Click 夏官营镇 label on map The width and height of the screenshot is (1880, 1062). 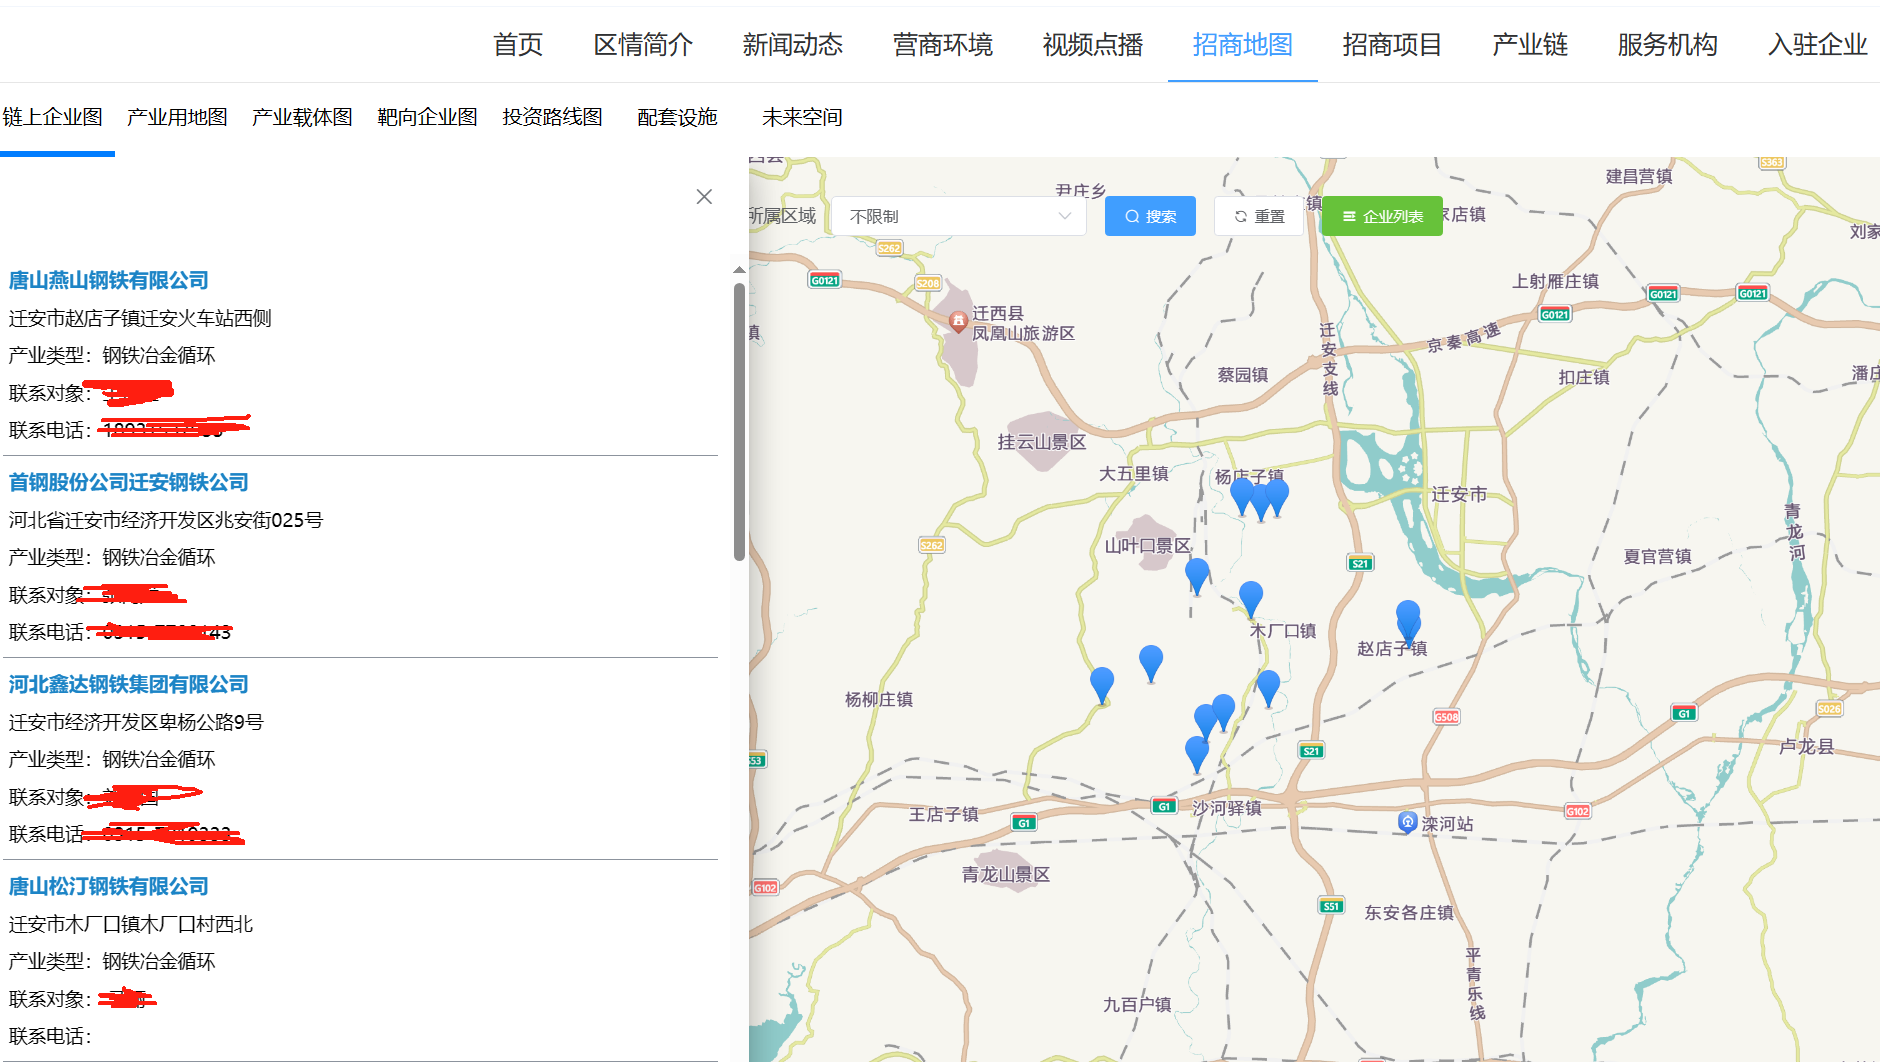pos(1658,556)
